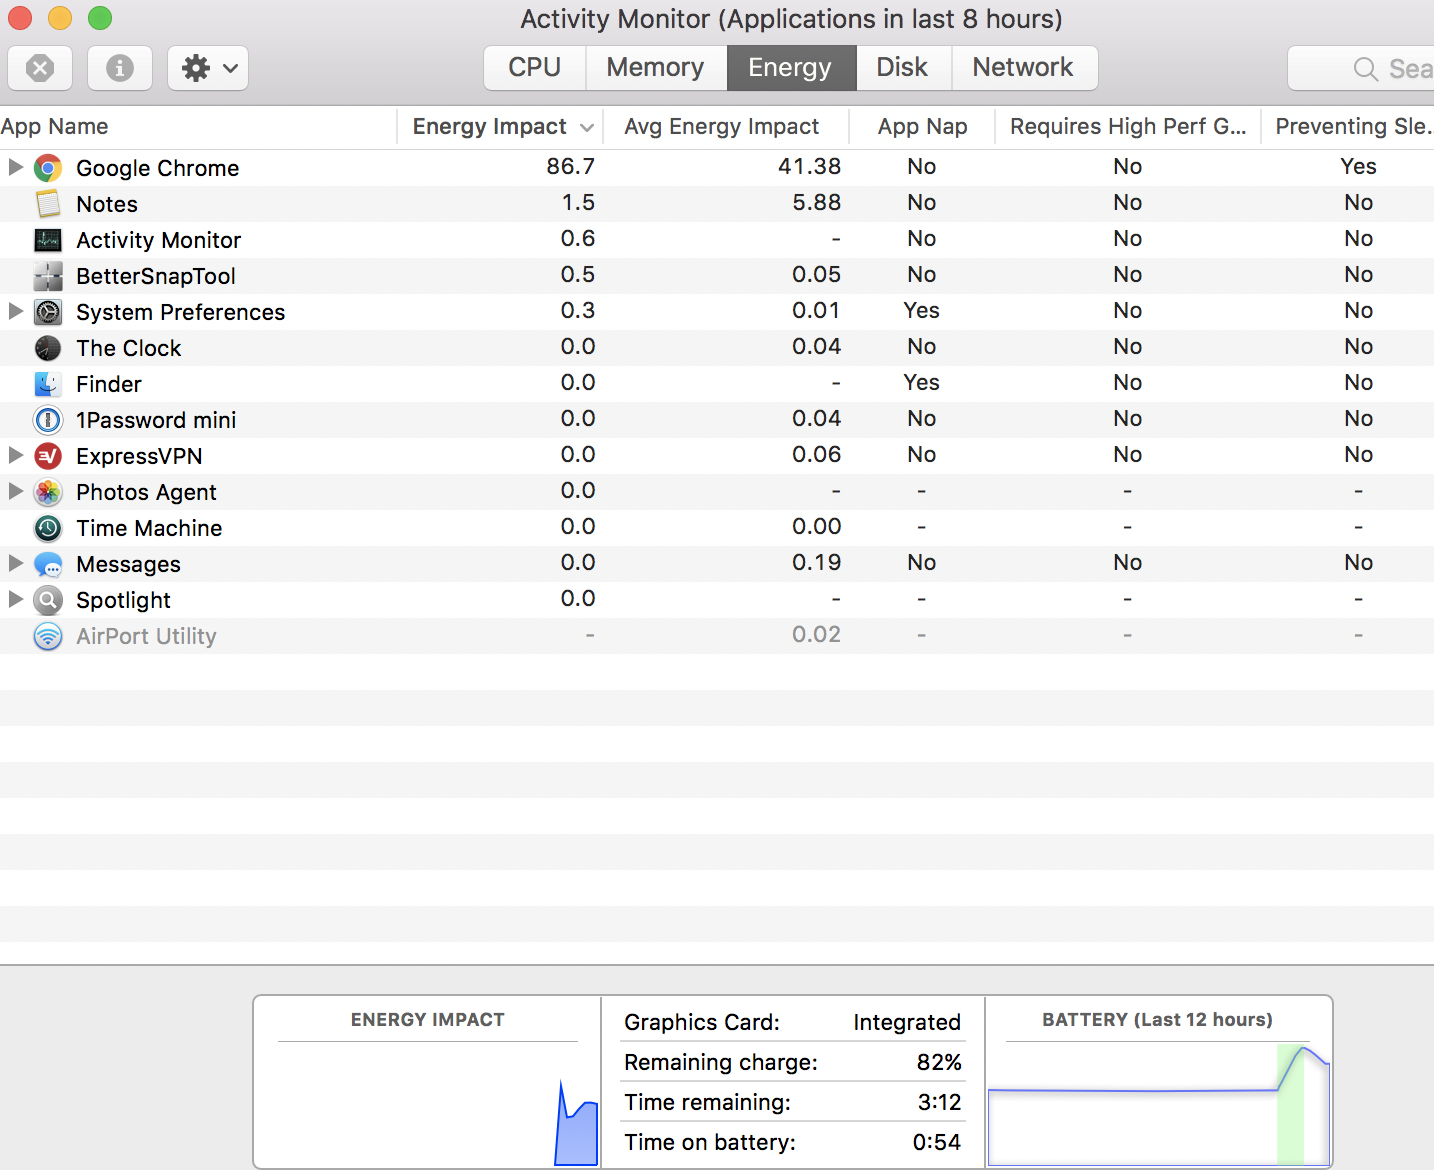Viewport: 1434px width, 1170px height.
Task: Click Chrome's Yes preventing sleep value
Action: [1359, 166]
